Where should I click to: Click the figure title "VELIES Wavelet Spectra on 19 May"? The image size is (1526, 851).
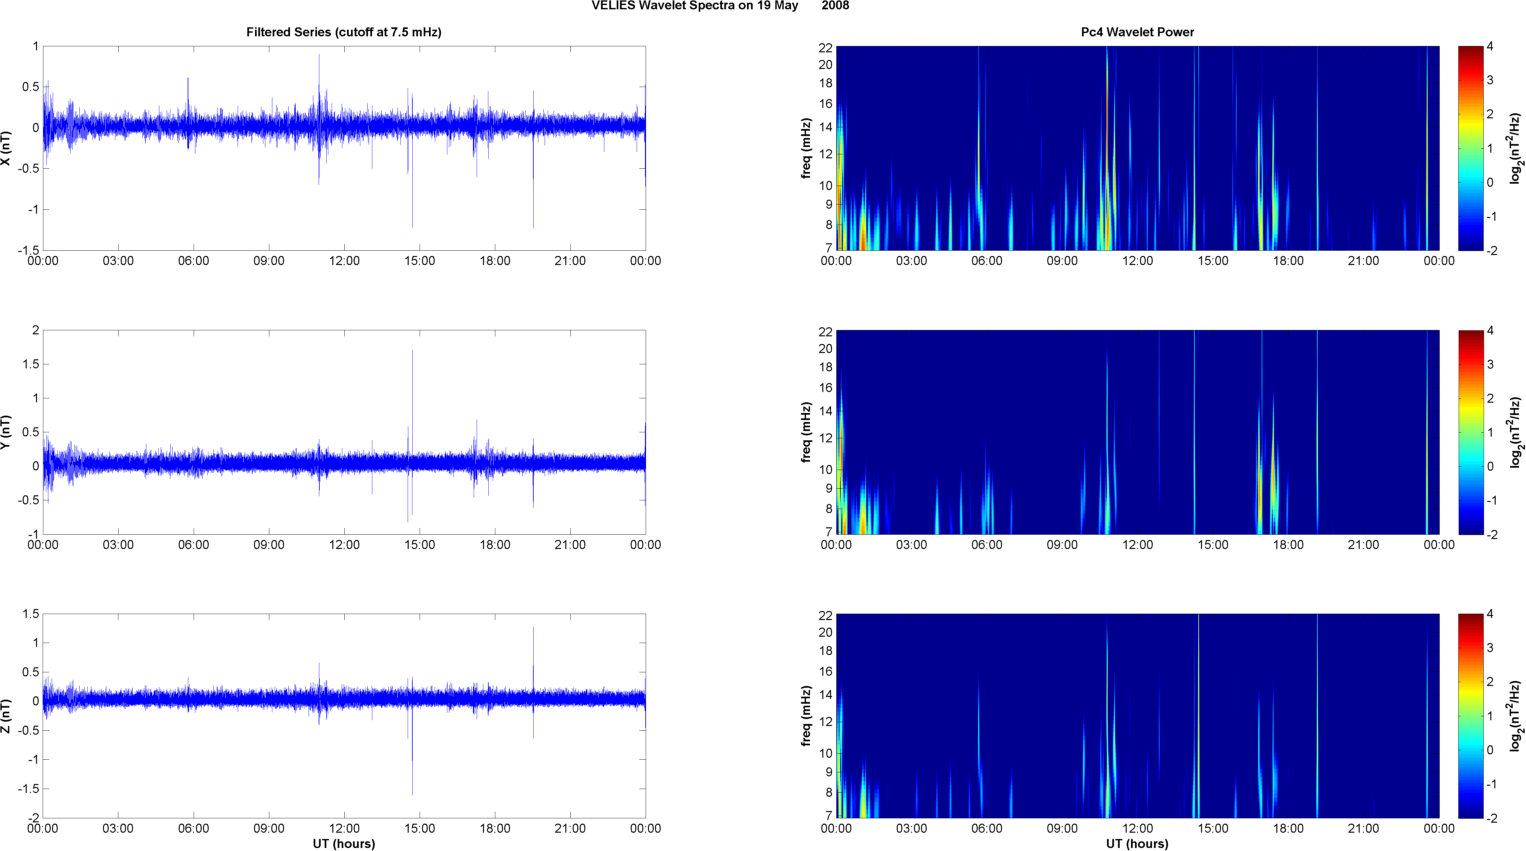[695, 6]
